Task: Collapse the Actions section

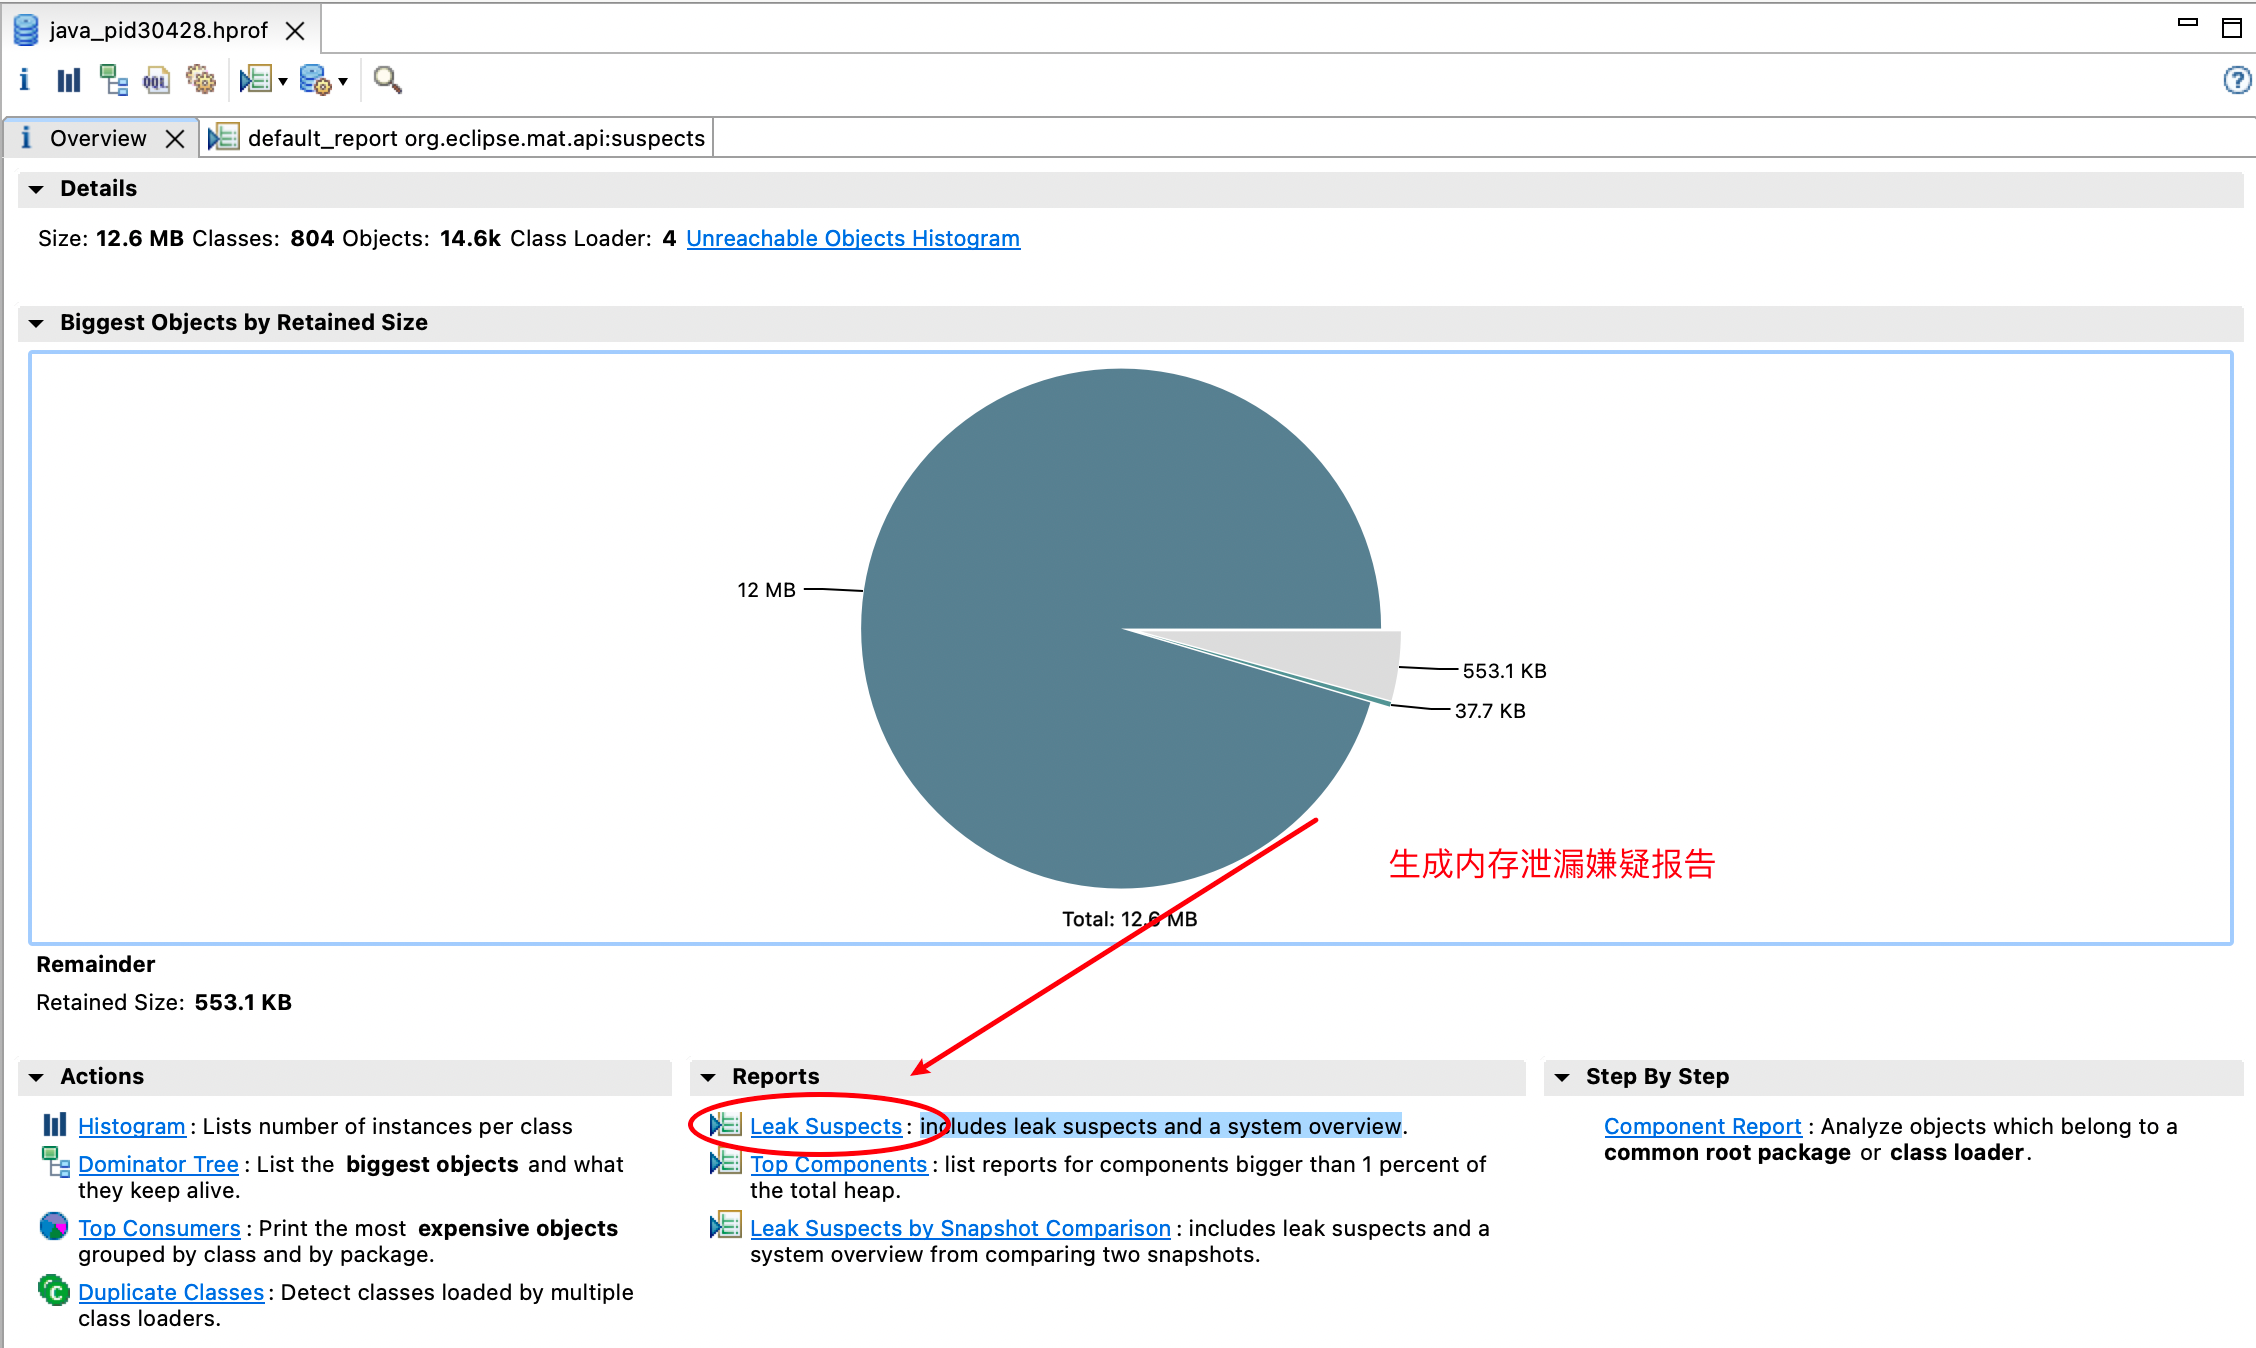Action: click(x=36, y=1077)
